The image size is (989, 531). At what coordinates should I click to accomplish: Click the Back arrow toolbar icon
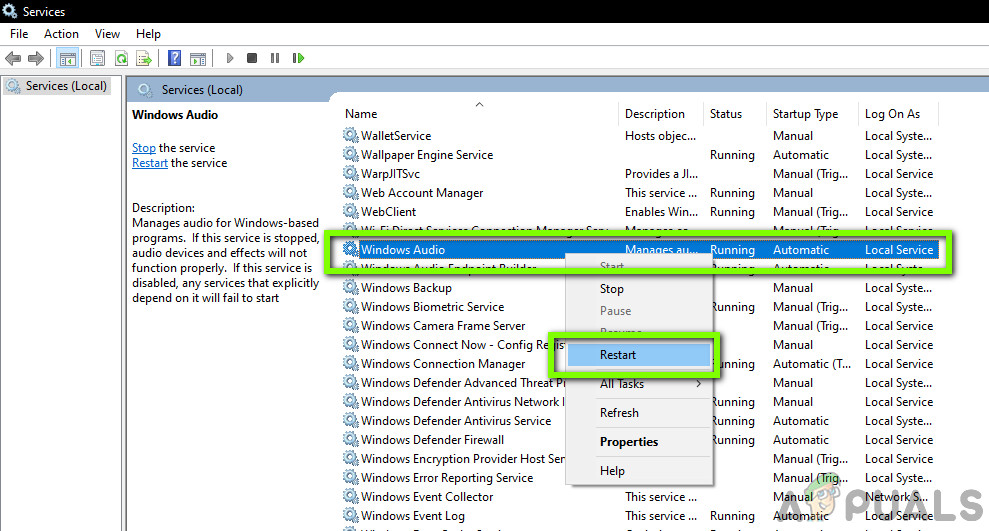(13, 59)
